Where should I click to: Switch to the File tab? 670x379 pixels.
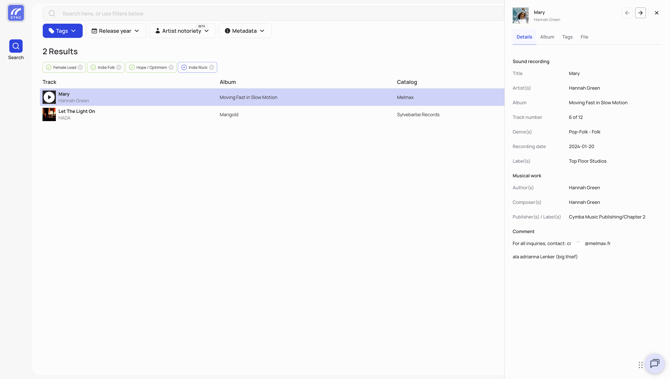(584, 37)
